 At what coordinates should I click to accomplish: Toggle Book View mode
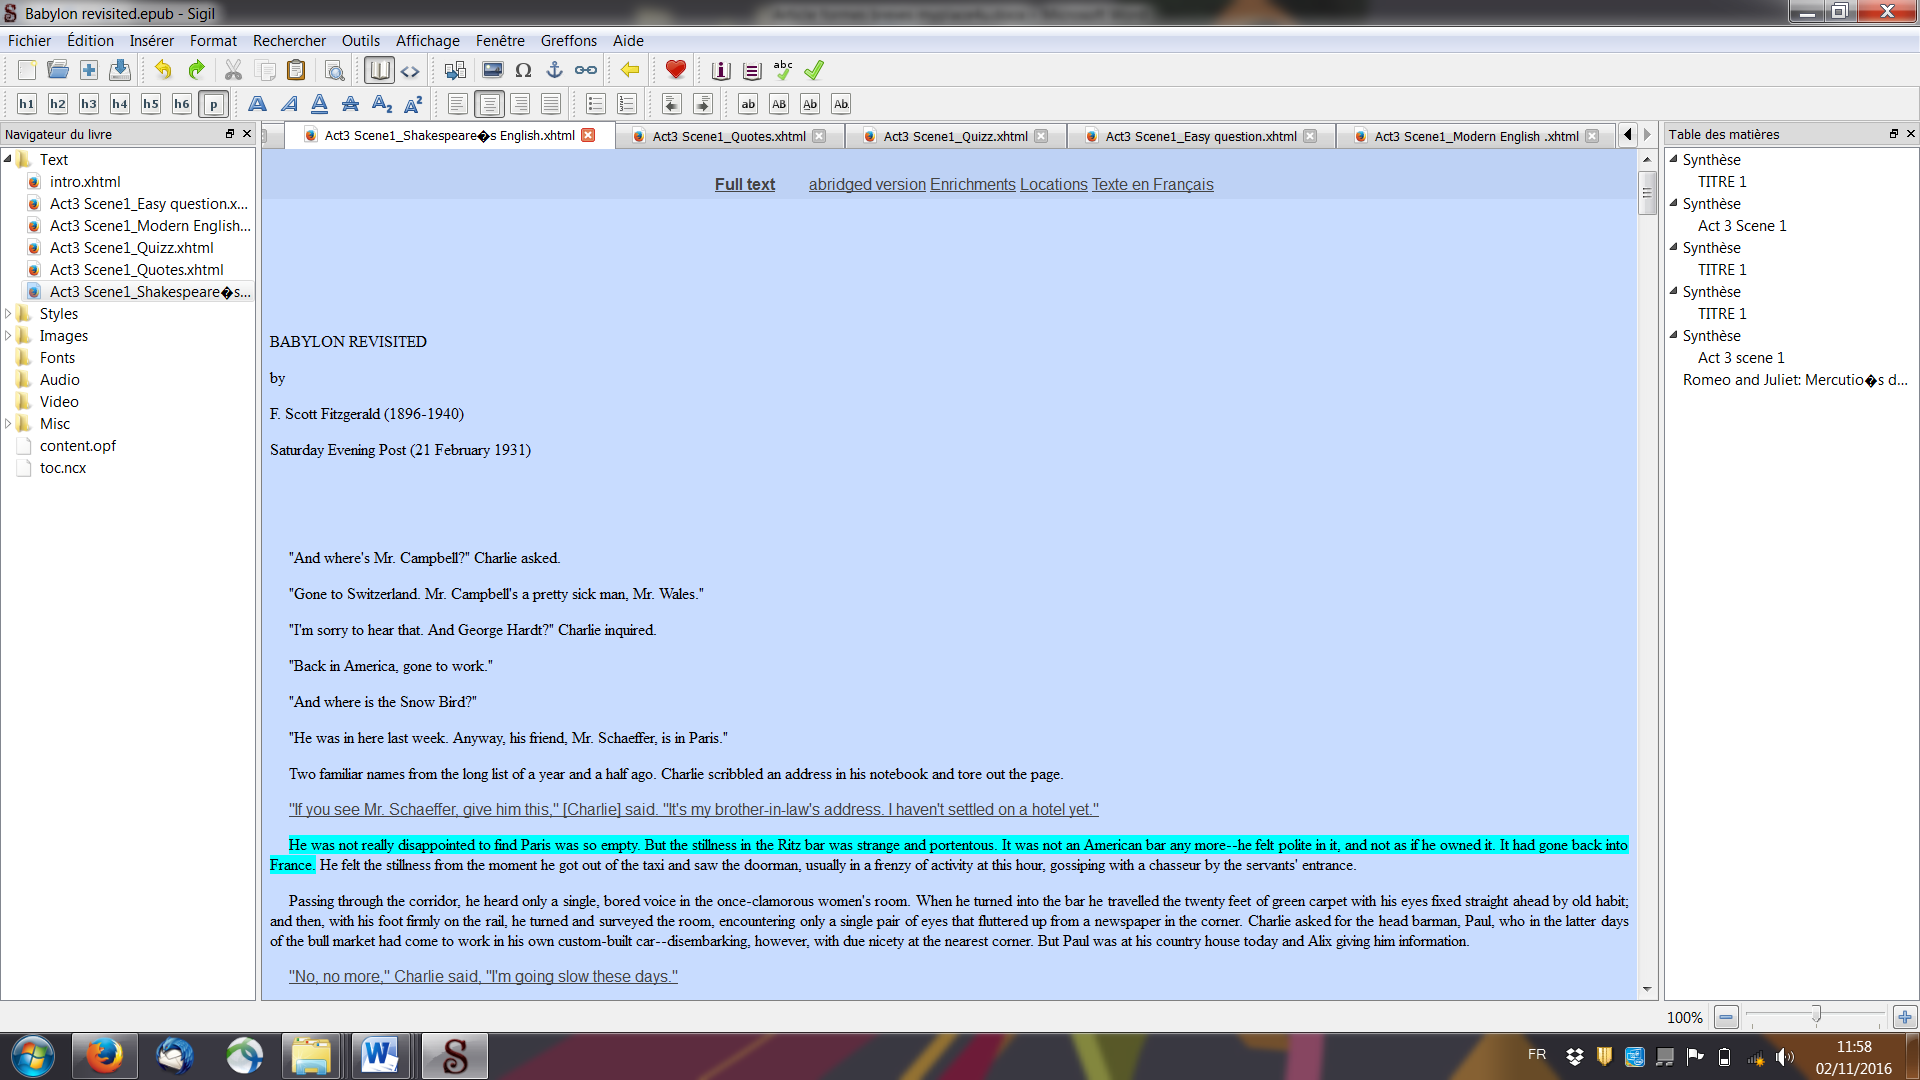379,71
